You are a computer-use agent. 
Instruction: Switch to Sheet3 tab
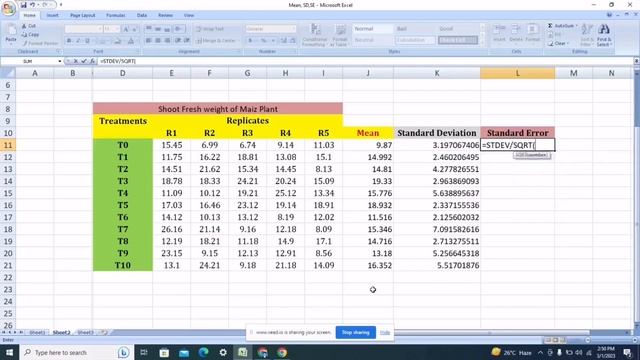(85, 333)
